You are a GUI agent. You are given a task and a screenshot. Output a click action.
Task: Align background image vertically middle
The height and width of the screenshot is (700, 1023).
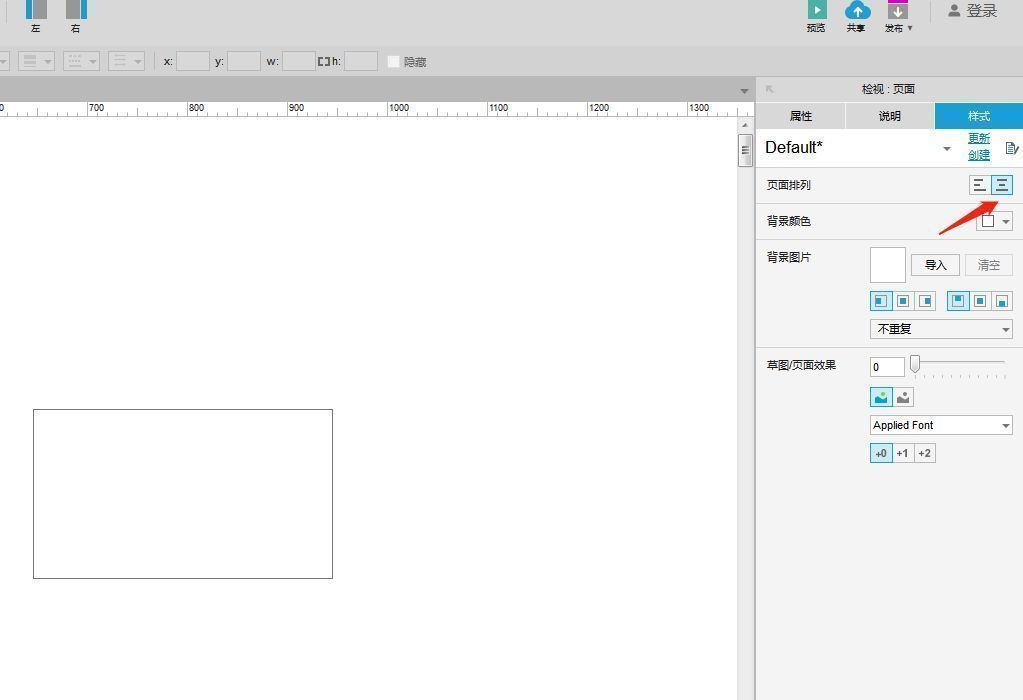(980, 301)
